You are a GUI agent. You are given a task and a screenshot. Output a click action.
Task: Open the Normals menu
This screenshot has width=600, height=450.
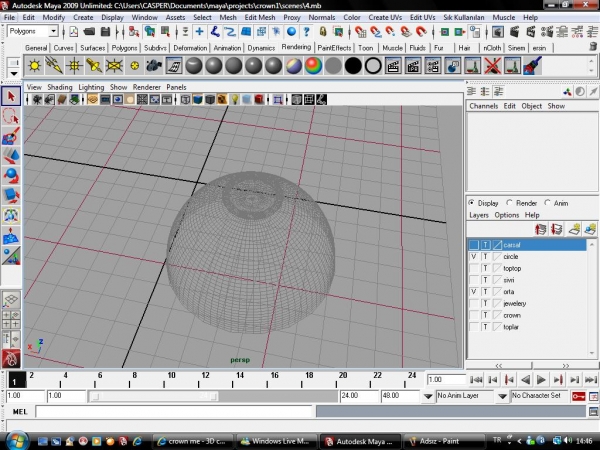tap(322, 18)
